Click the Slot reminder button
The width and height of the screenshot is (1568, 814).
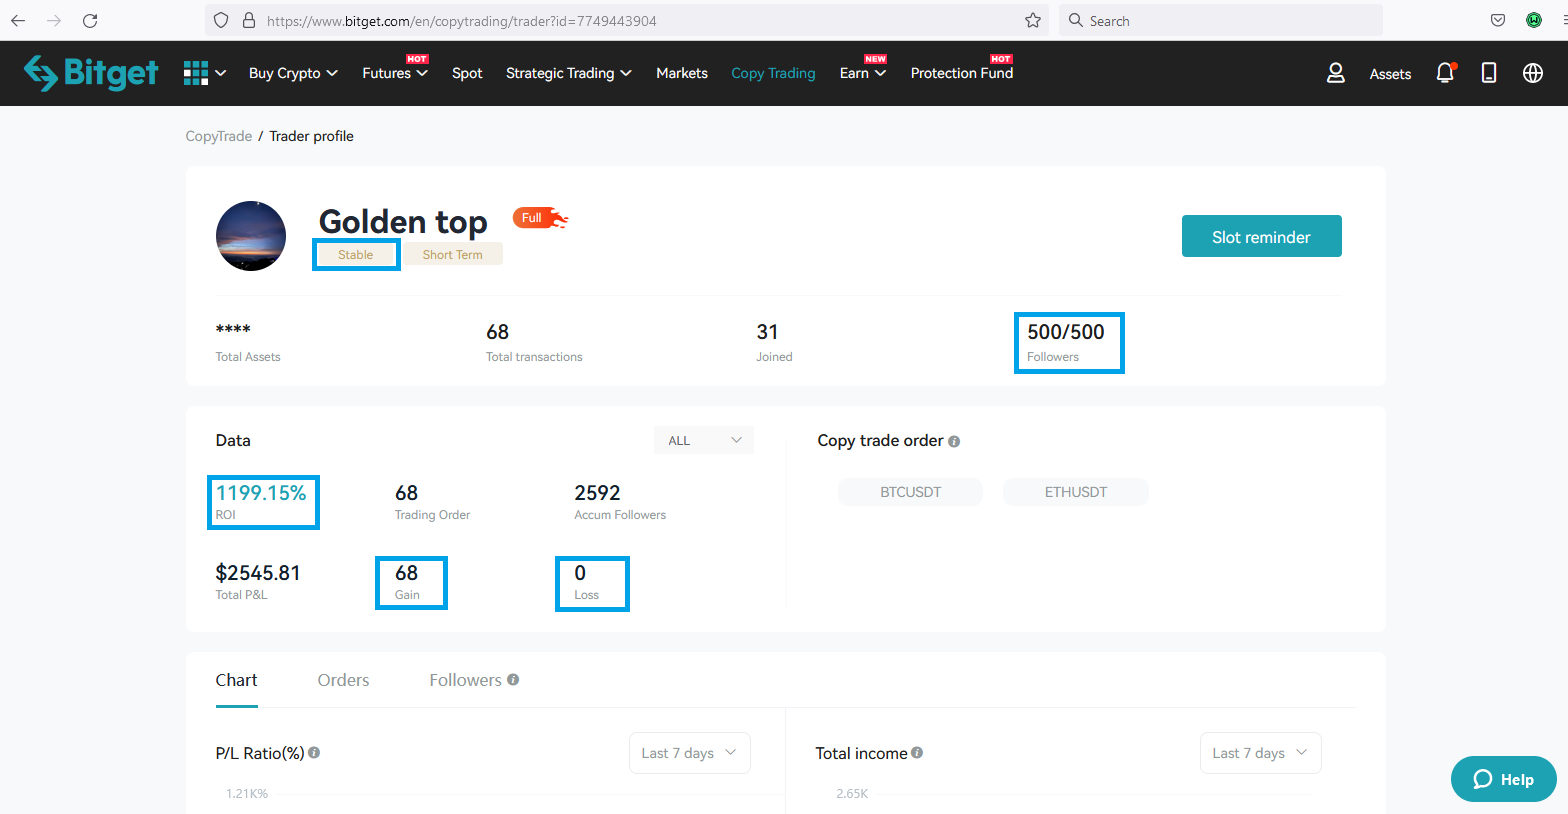tap(1261, 237)
